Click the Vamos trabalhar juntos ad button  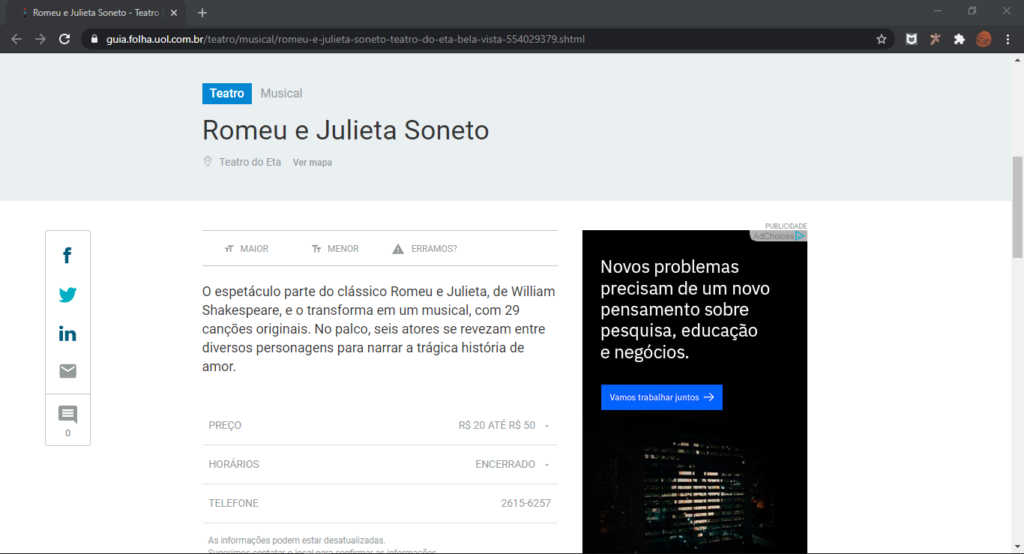pos(662,397)
